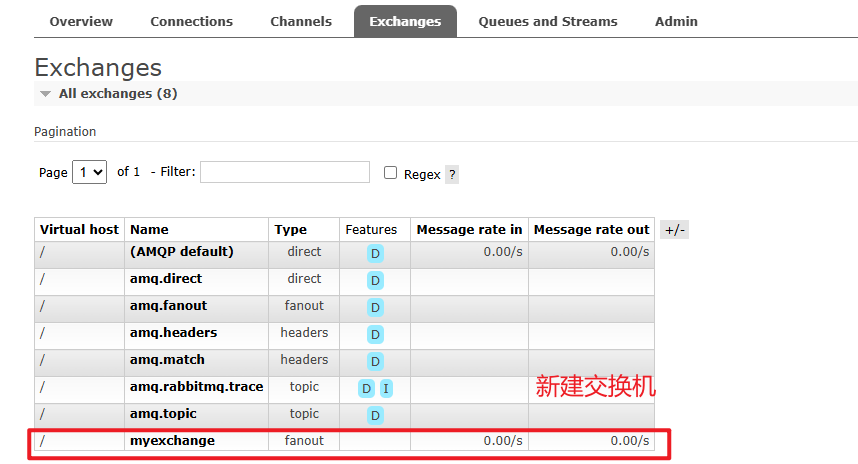Sort by Message rate in column header
Image resolution: width=858 pixels, height=464 pixels.
[469, 229]
